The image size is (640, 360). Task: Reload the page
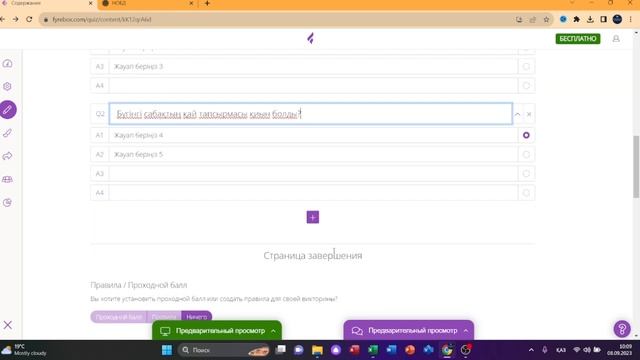point(29,19)
